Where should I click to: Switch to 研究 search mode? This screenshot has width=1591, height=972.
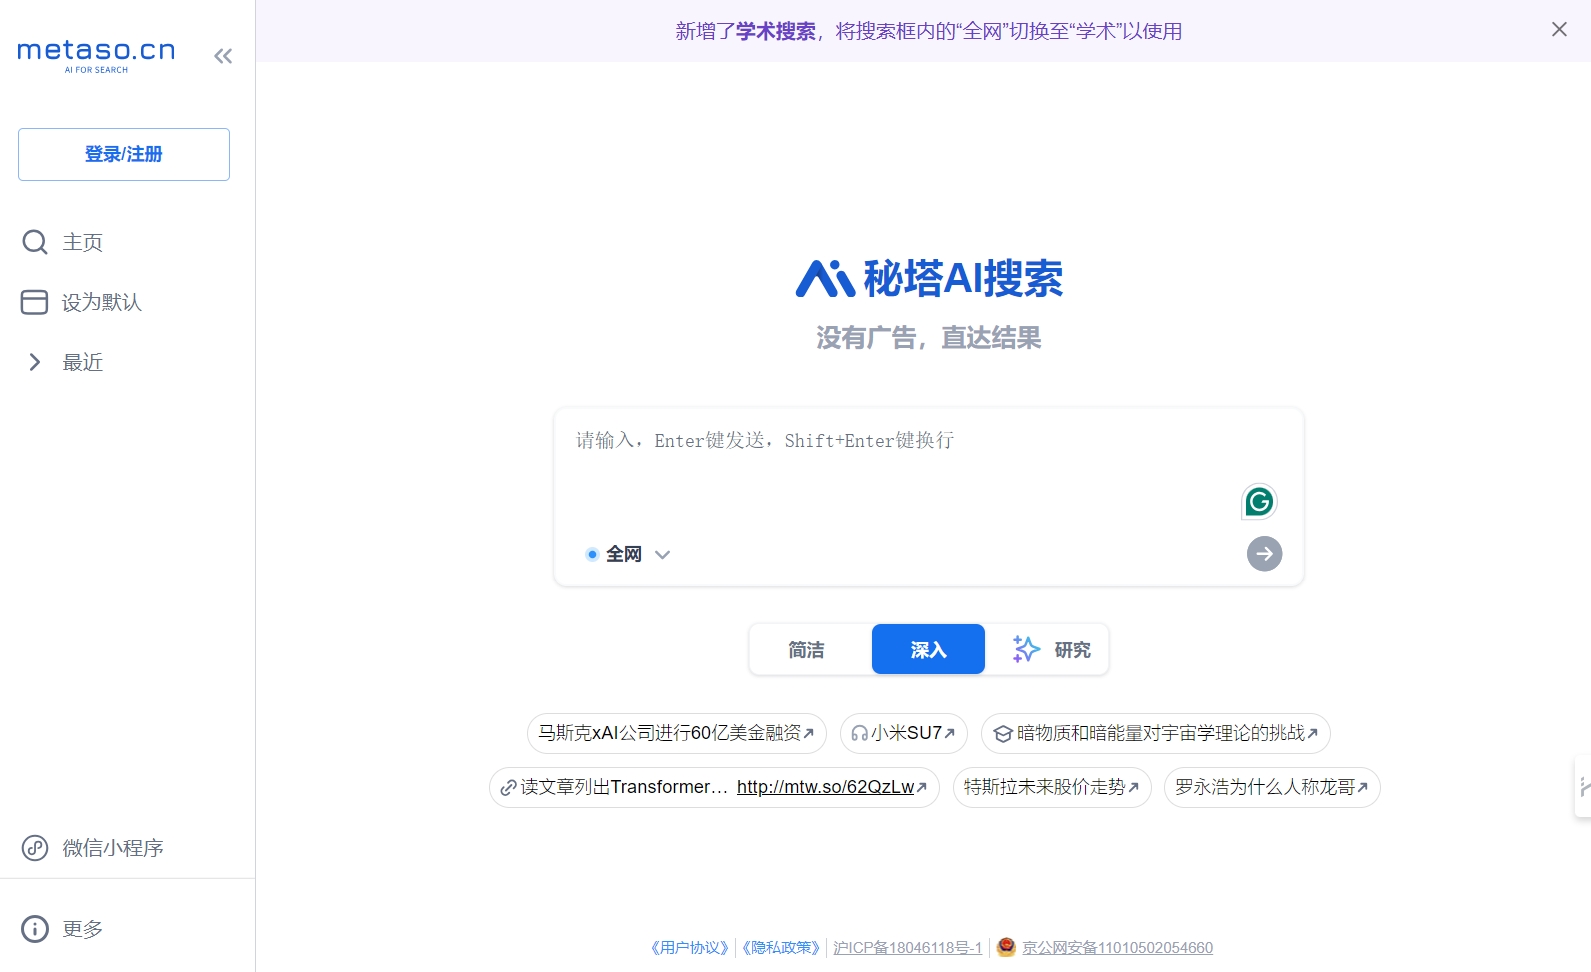coord(1050,650)
